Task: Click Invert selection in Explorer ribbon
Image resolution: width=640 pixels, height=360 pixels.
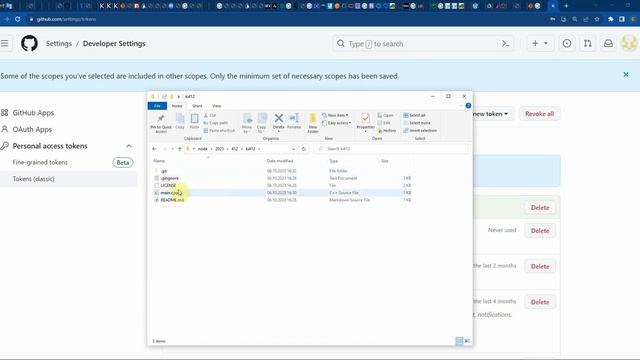Action: (420, 131)
